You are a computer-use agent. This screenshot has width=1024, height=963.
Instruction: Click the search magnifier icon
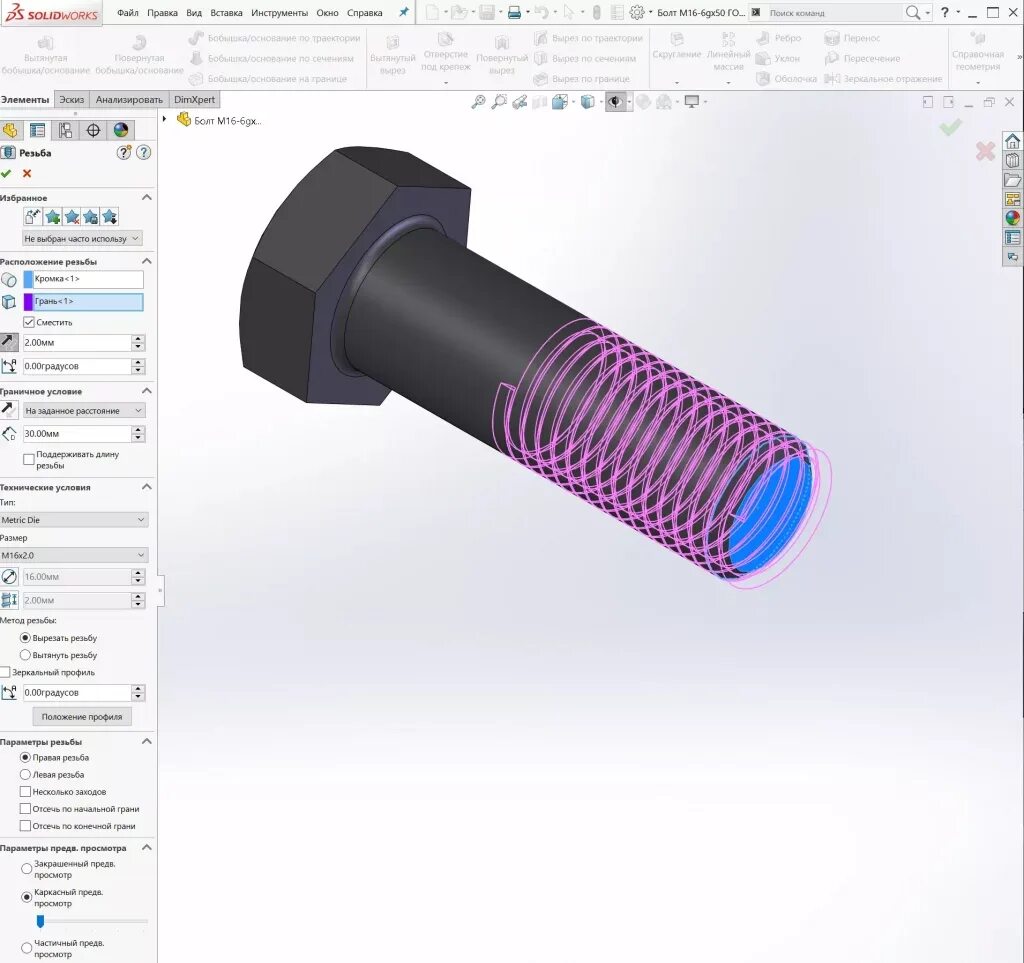tap(913, 12)
